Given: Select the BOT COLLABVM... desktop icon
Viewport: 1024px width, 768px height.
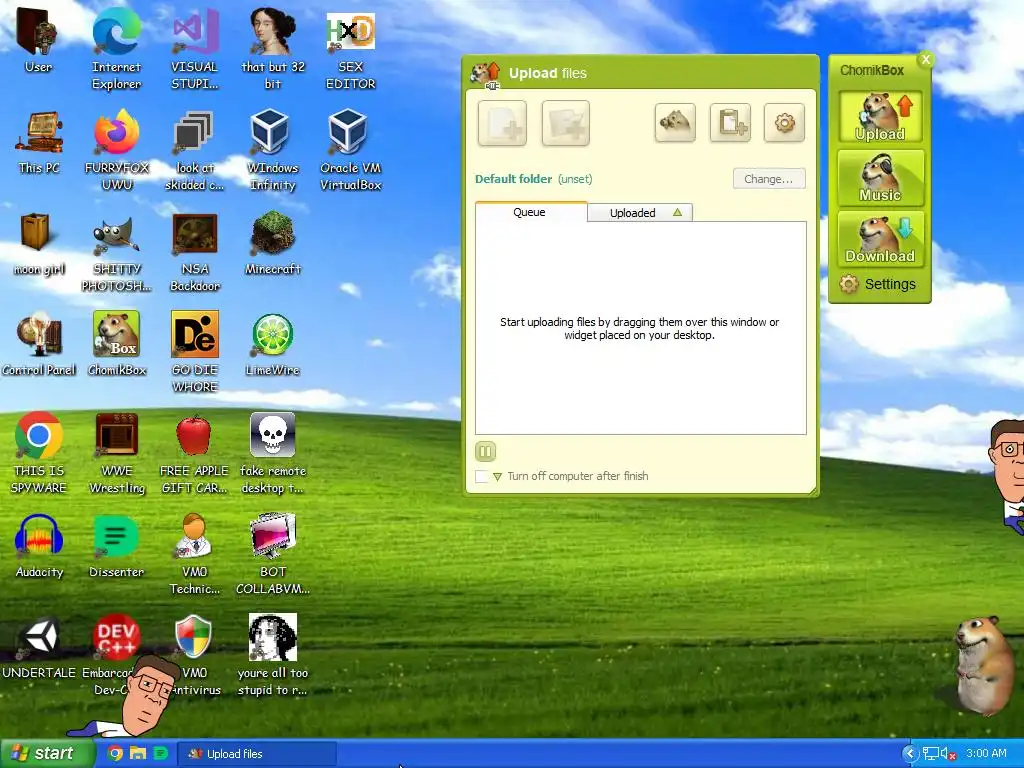Looking at the screenshot, I should point(273,554).
